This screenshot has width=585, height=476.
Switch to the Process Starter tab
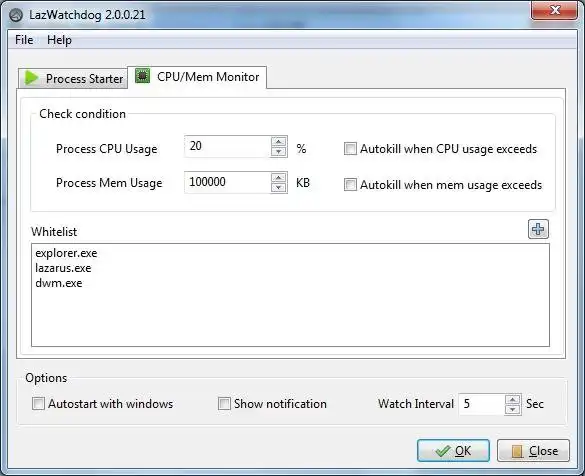(73, 78)
